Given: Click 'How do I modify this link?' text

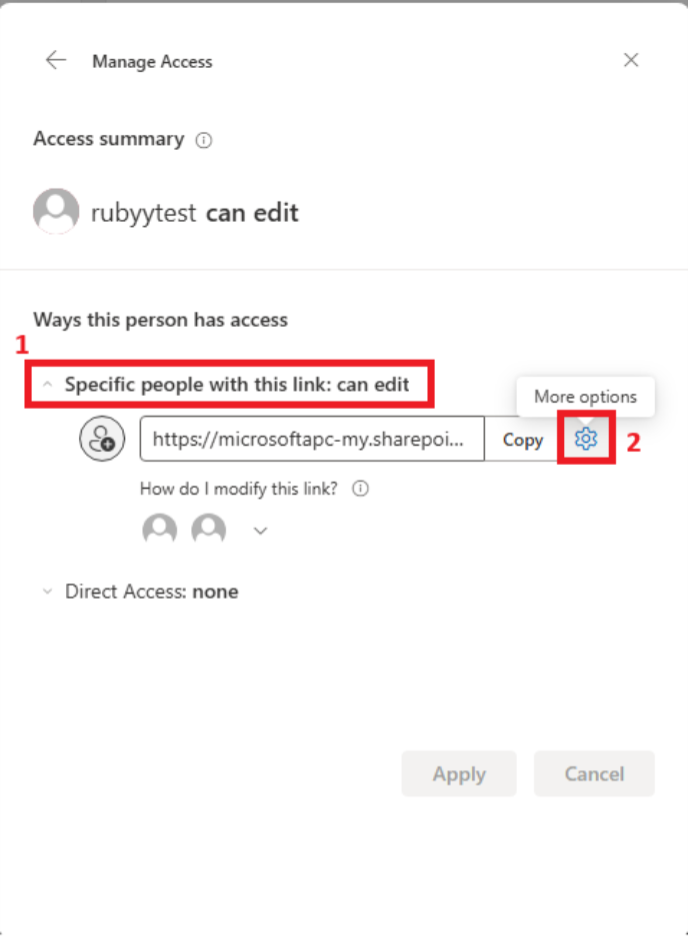Looking at the screenshot, I should coord(239,489).
